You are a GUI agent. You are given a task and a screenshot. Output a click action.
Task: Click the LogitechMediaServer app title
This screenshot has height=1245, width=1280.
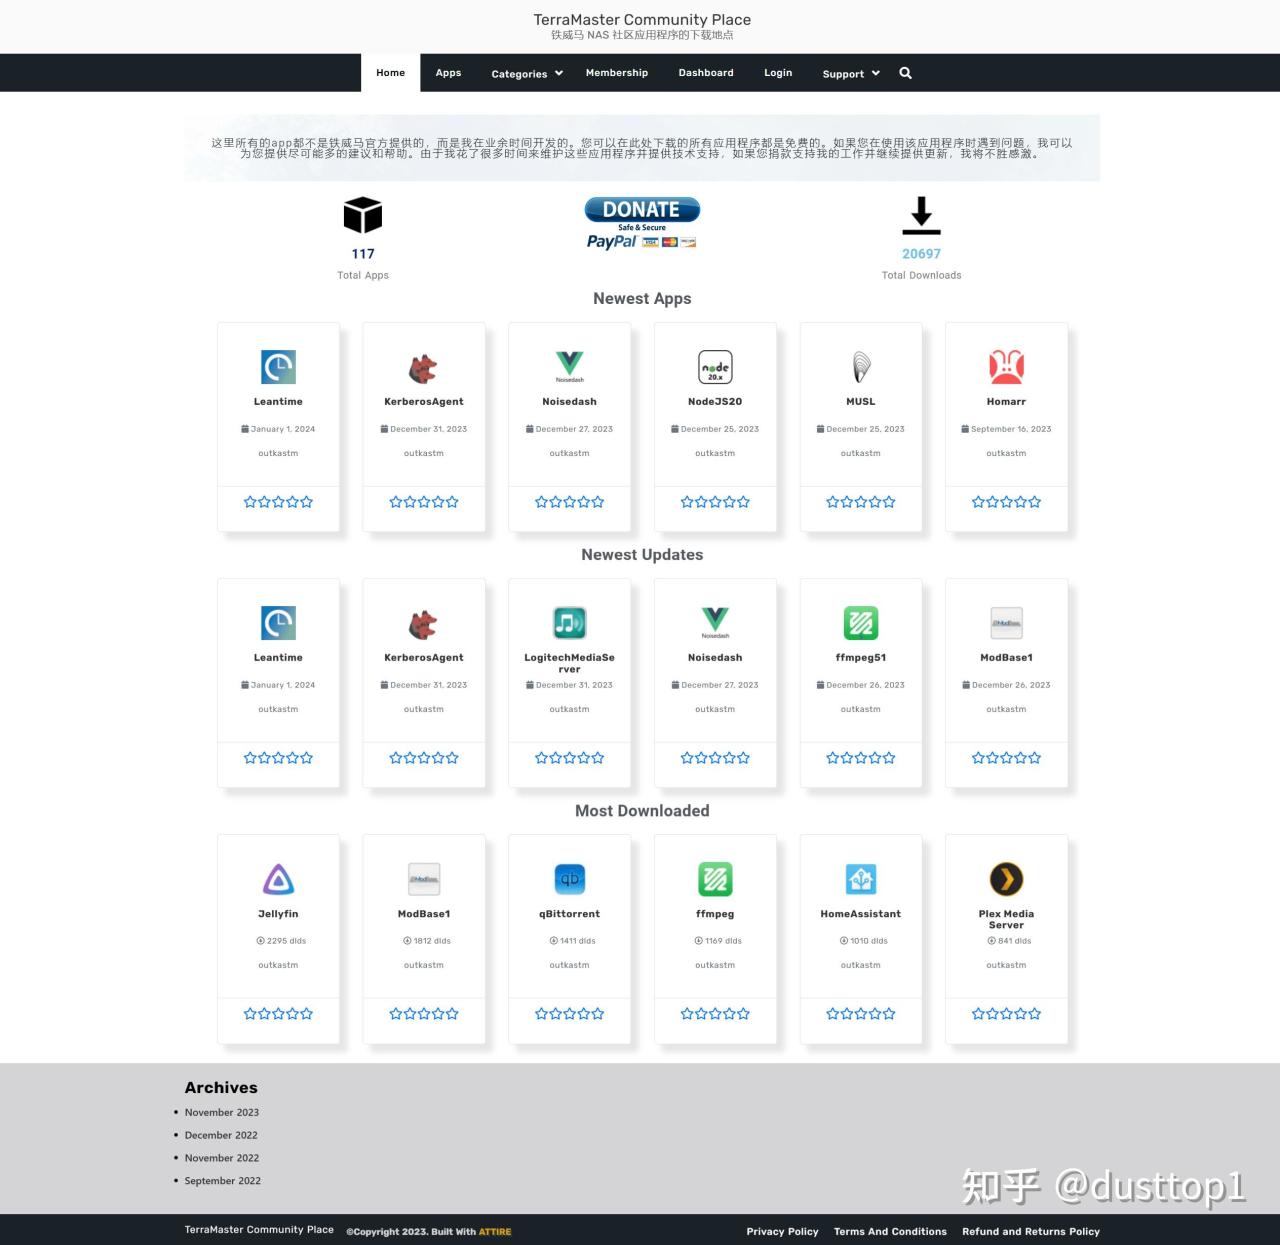coord(570,663)
